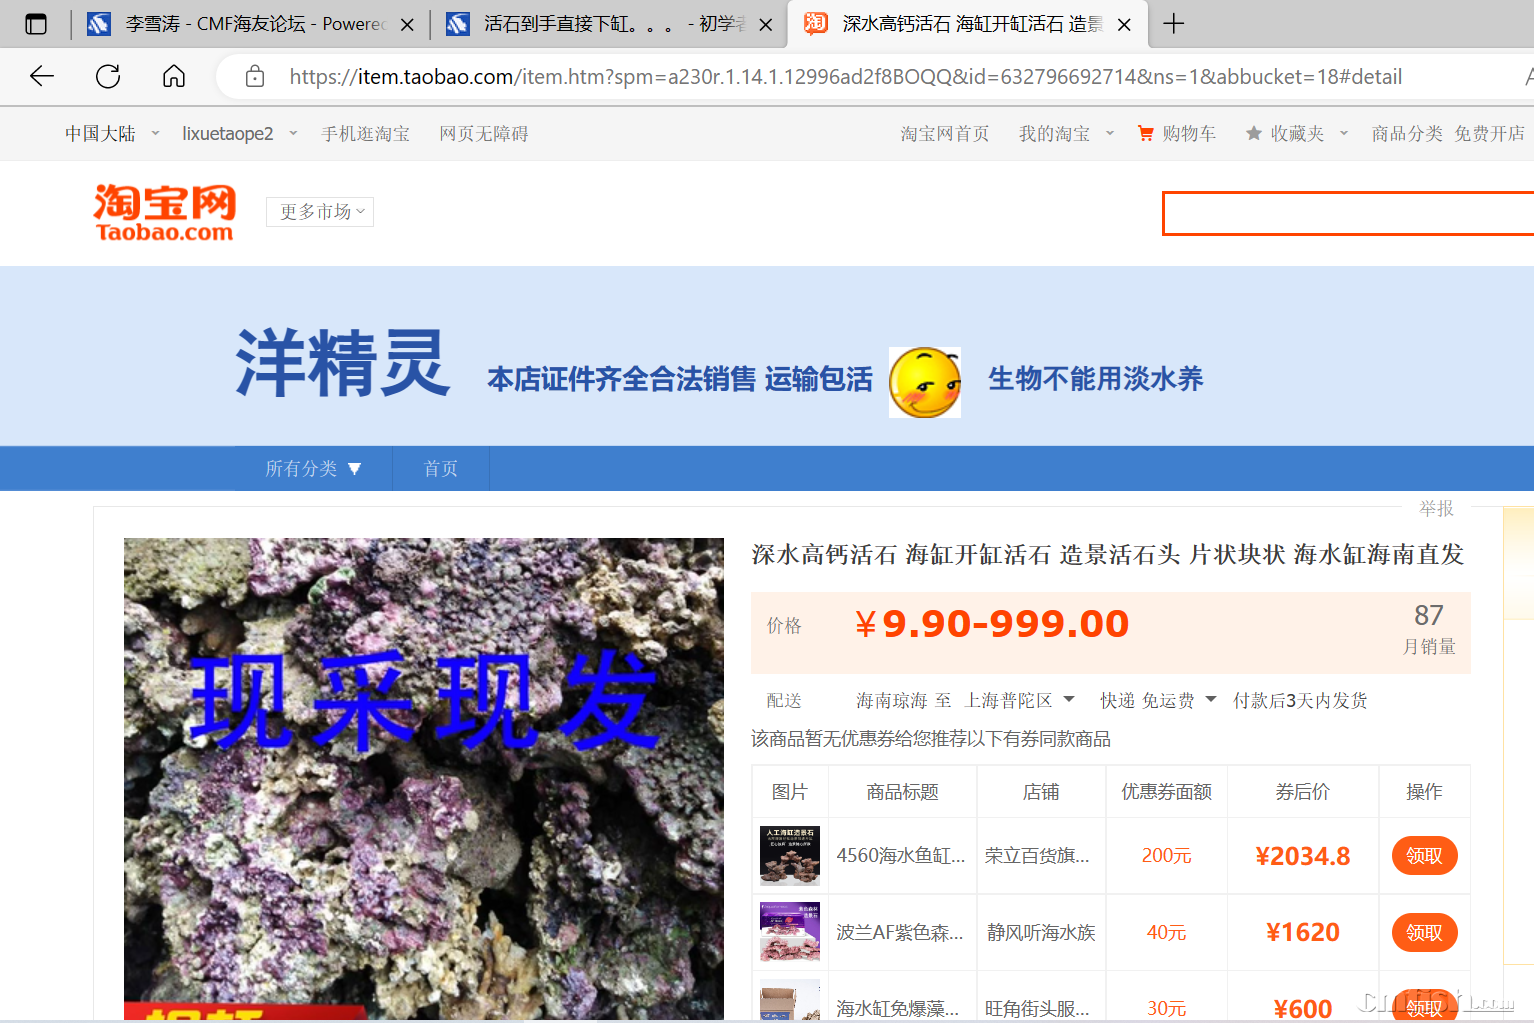
Task: Reload the page with the refresh icon
Action: (x=107, y=76)
